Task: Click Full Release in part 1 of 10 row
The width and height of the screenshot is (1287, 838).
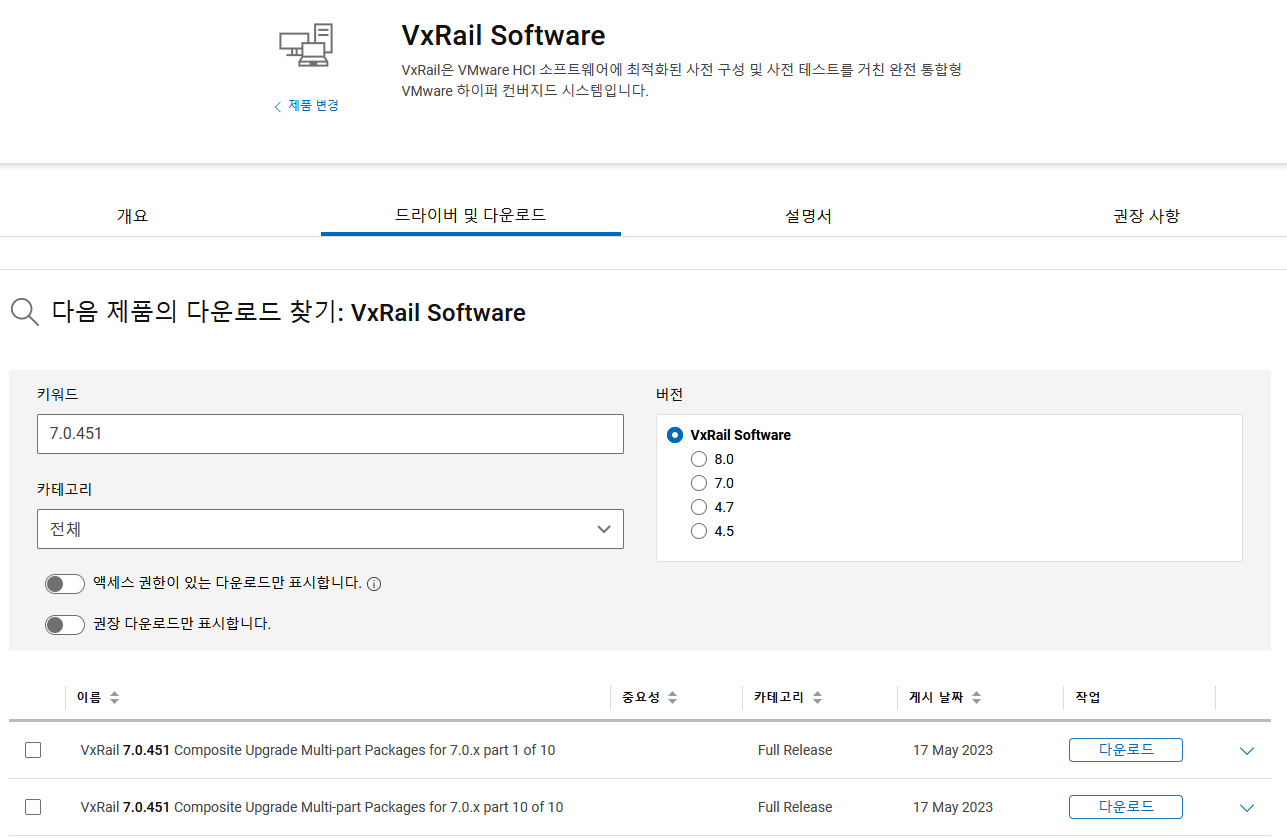Action: [x=795, y=750]
